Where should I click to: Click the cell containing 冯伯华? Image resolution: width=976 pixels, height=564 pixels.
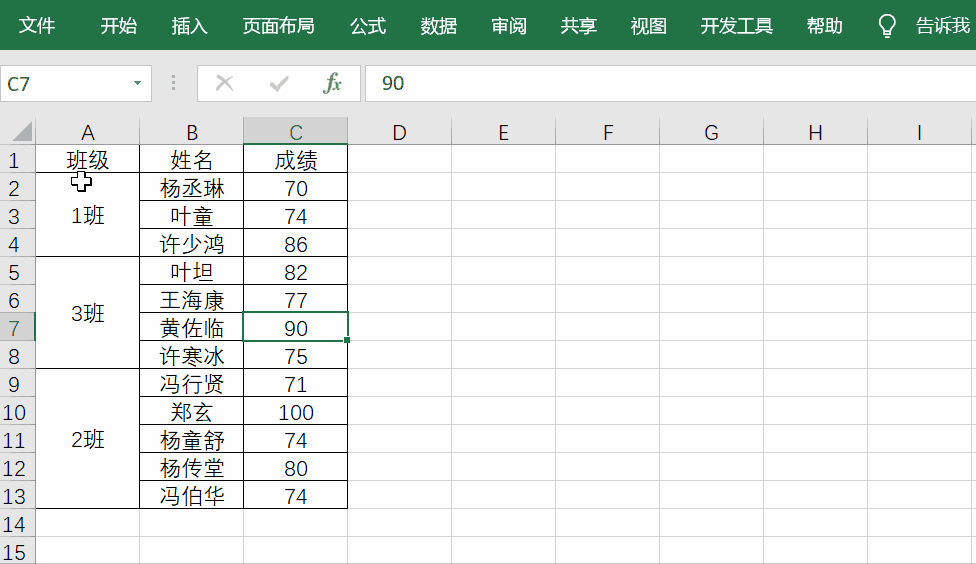[192, 496]
